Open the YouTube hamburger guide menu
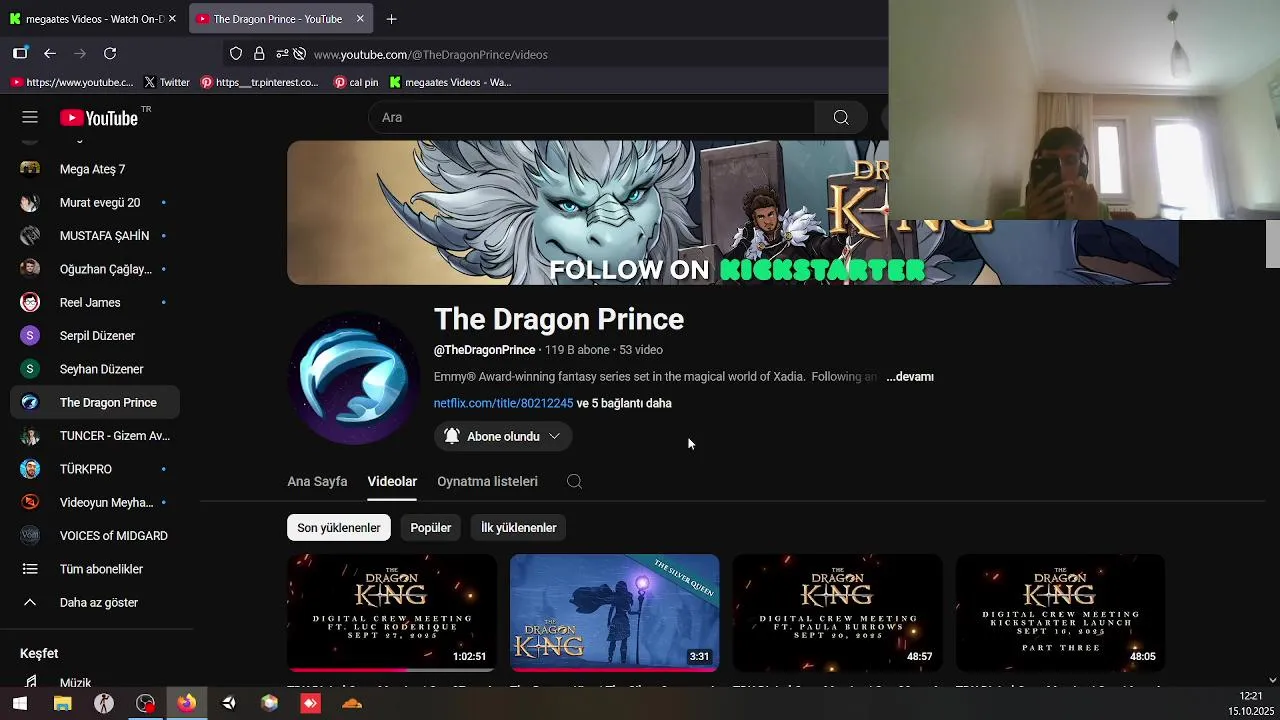The height and width of the screenshot is (720, 1280). click(x=30, y=117)
